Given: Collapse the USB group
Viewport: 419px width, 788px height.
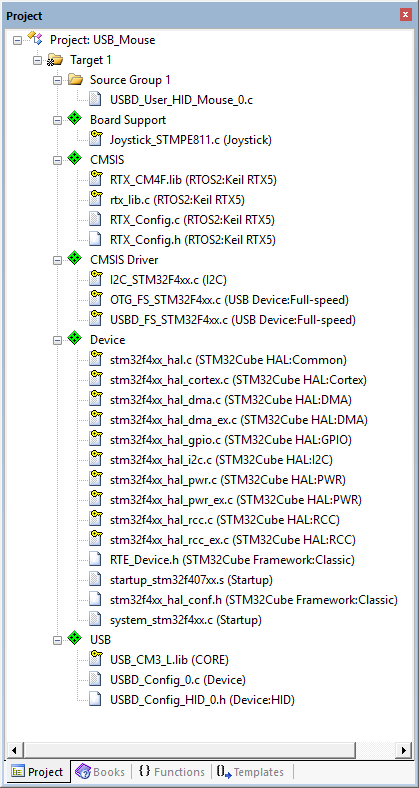Looking at the screenshot, I should point(57,640).
